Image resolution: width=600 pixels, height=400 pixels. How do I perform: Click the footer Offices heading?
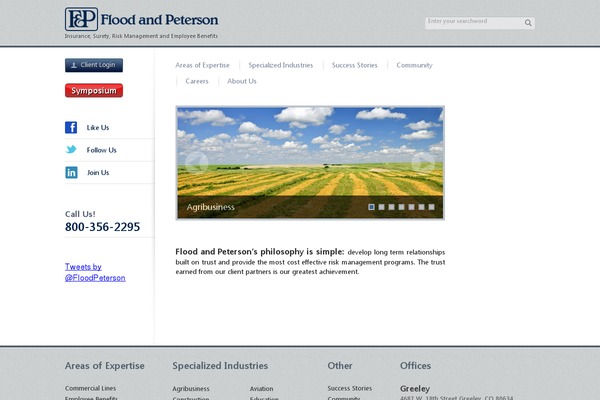tap(415, 366)
